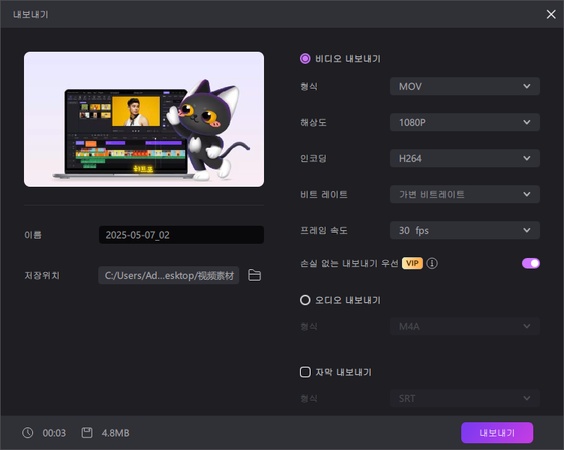Screen dimensions: 564x450
Task: Click the 이름 field with 2025-05-07_02
Action: [181, 235]
